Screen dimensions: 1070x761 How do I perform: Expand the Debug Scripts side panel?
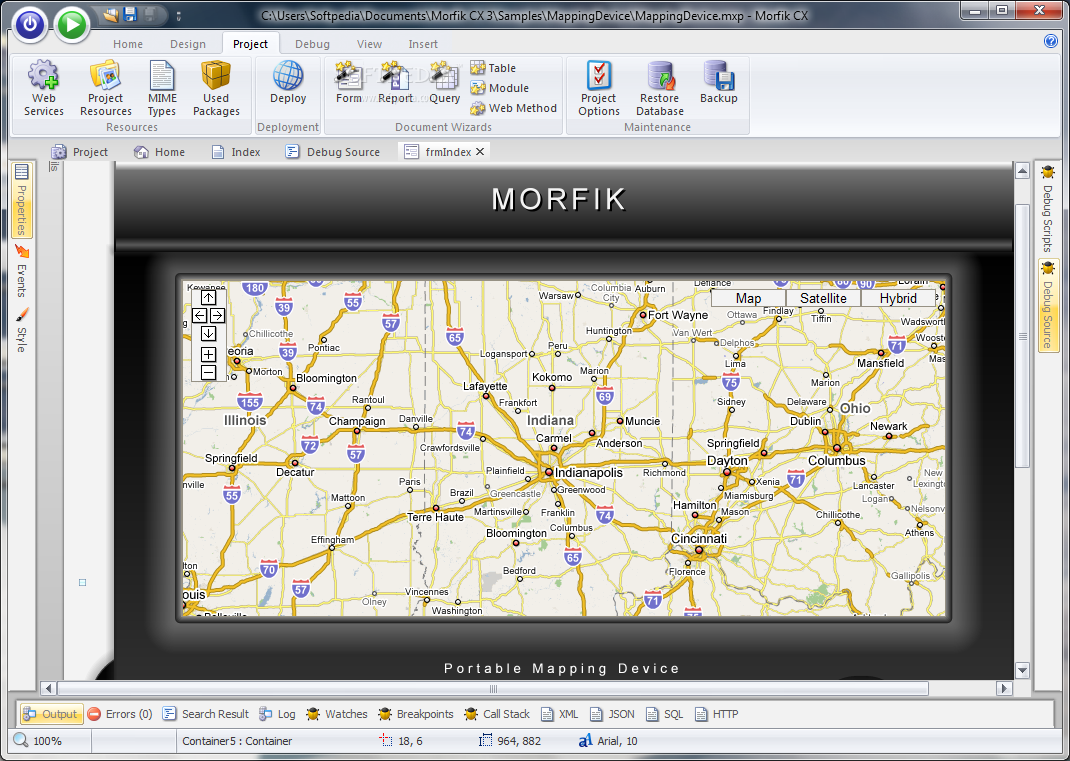(1047, 208)
